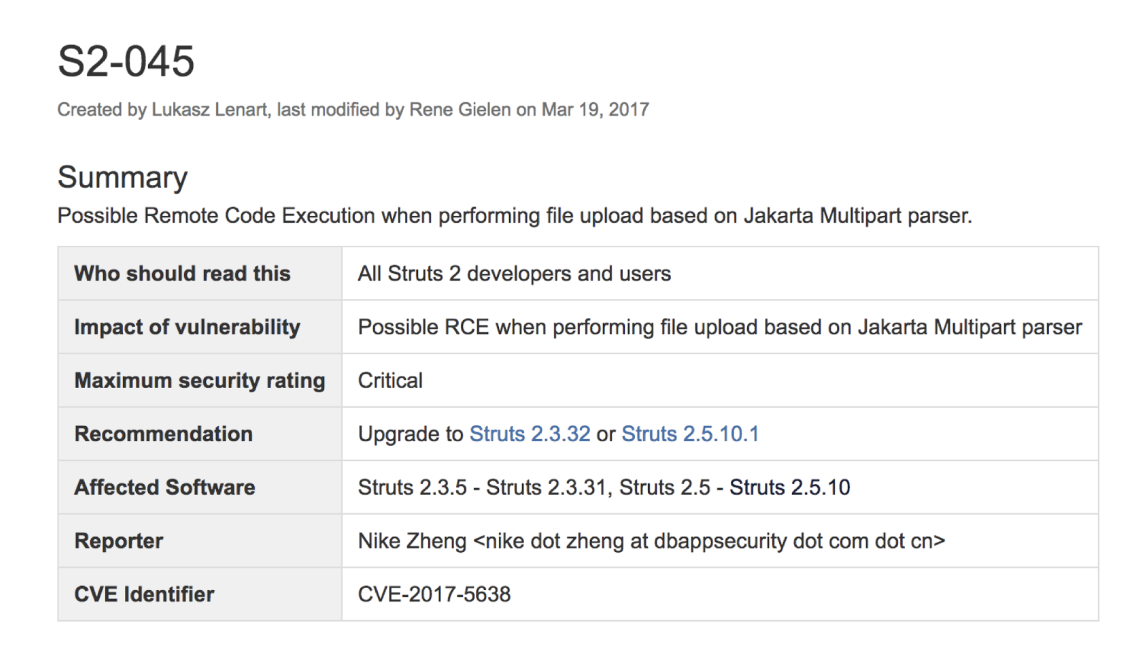Viewport: 1148px width, 652px height.
Task: Open the Struts 2.5.10.1 link
Action: tap(690, 434)
